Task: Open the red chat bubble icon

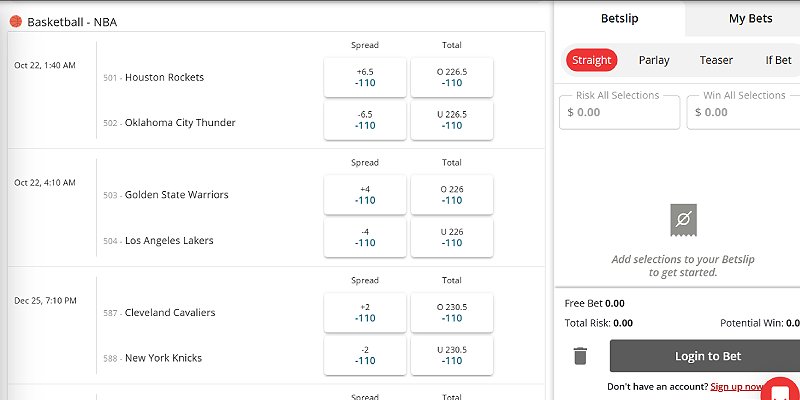Action: [781, 392]
